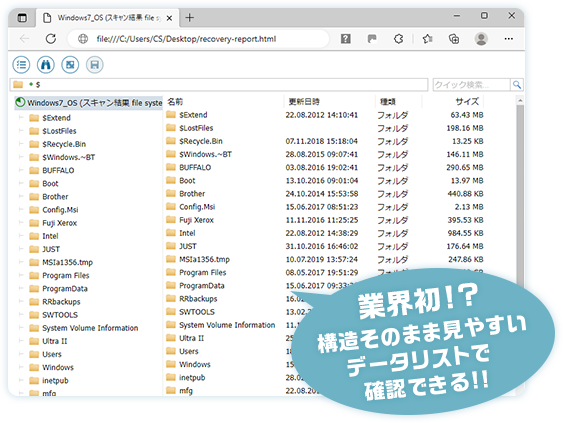Click the JUST list folder icon
The width and height of the screenshot is (563, 423).
[x=171, y=246]
